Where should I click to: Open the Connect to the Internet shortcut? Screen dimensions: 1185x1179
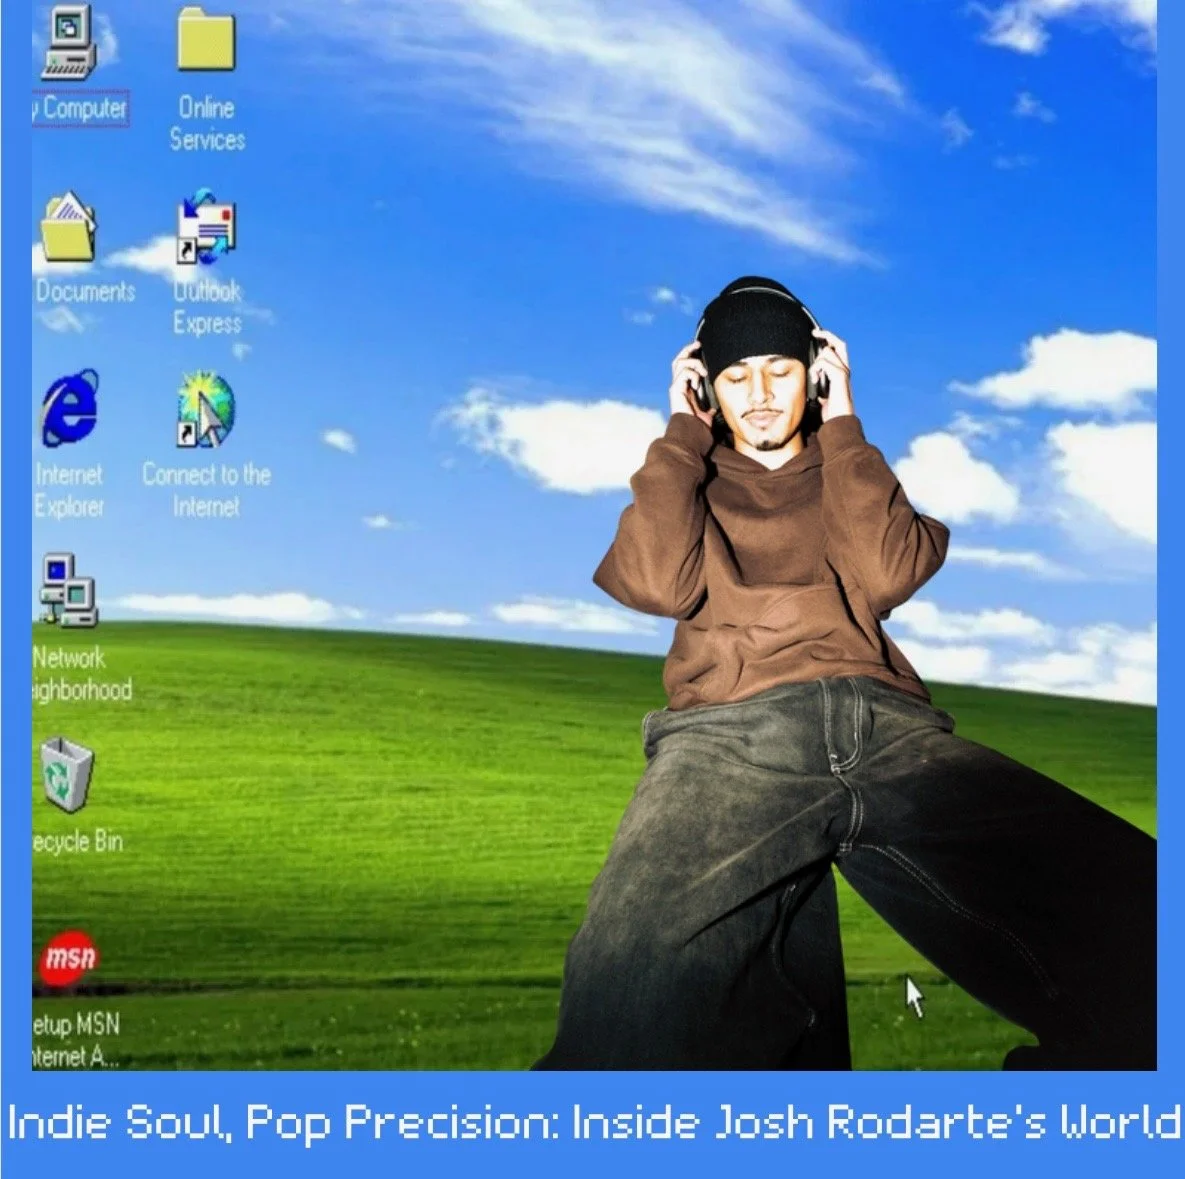[206, 409]
